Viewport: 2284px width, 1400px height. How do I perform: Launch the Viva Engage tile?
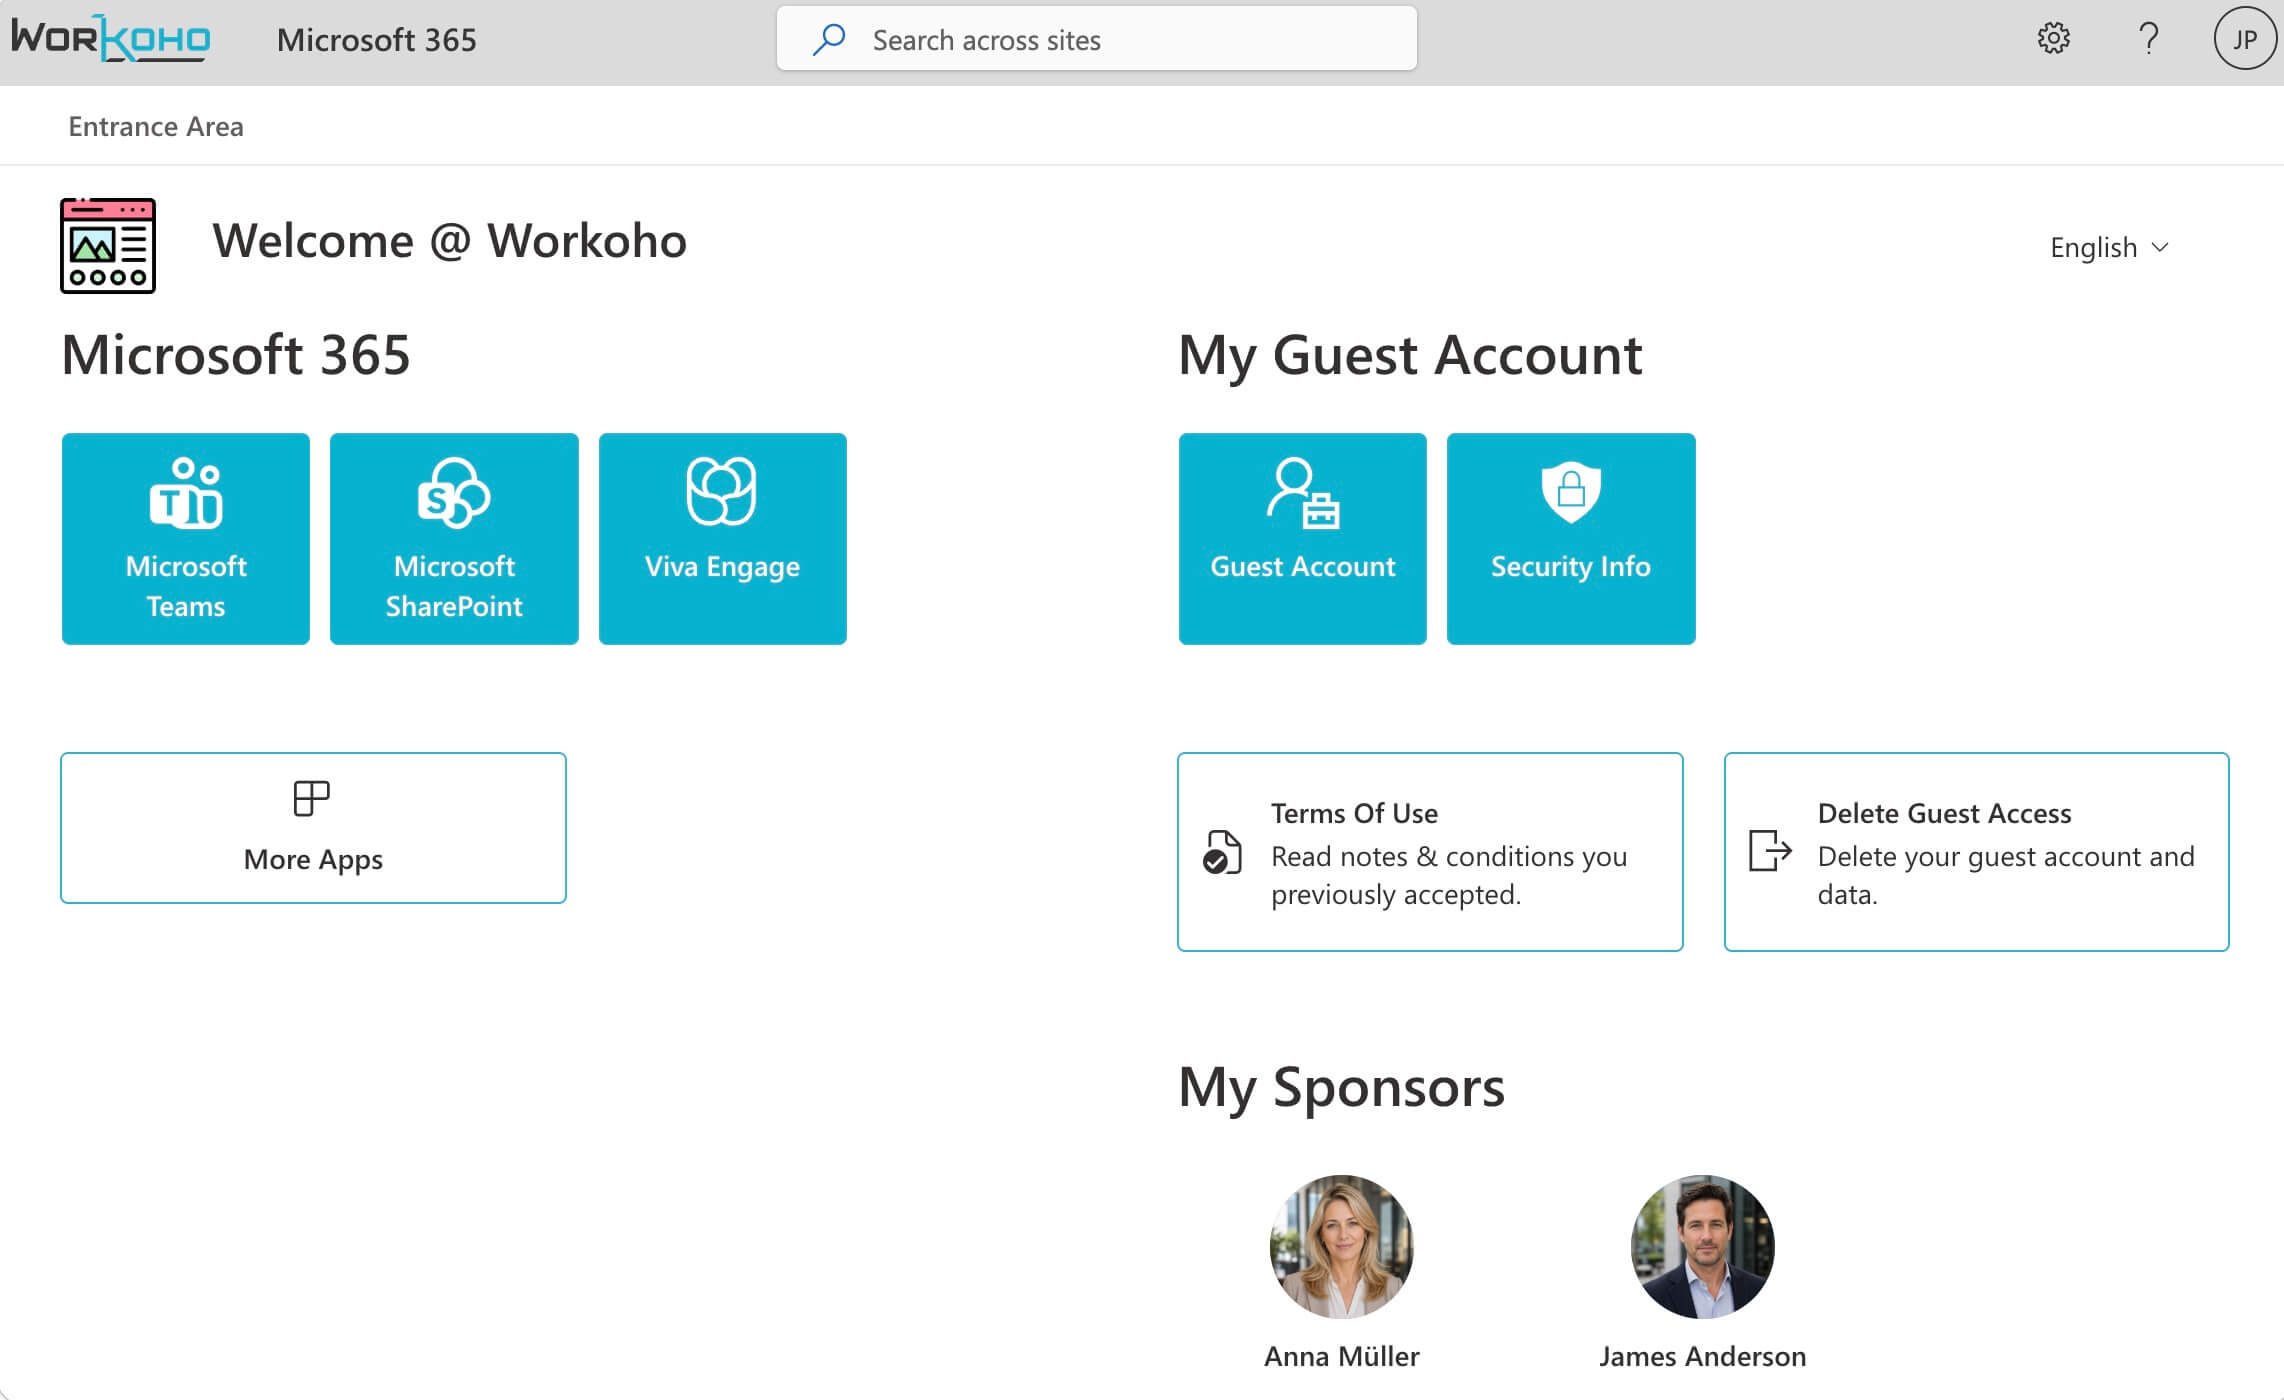pos(723,539)
